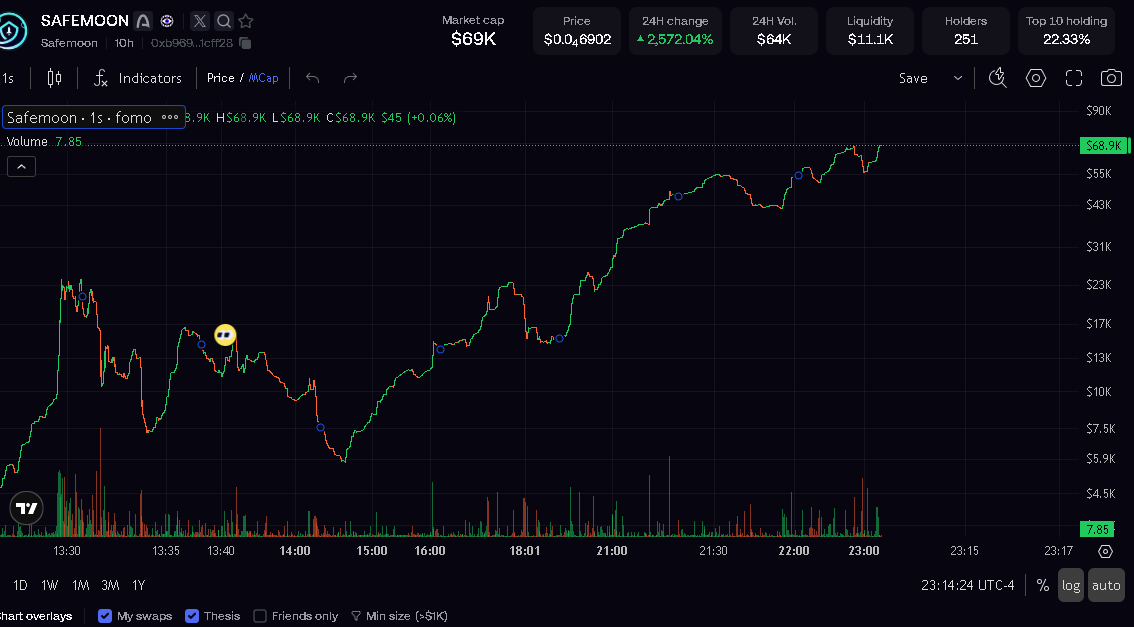Star SAFEMOON as a favorite

[246, 21]
